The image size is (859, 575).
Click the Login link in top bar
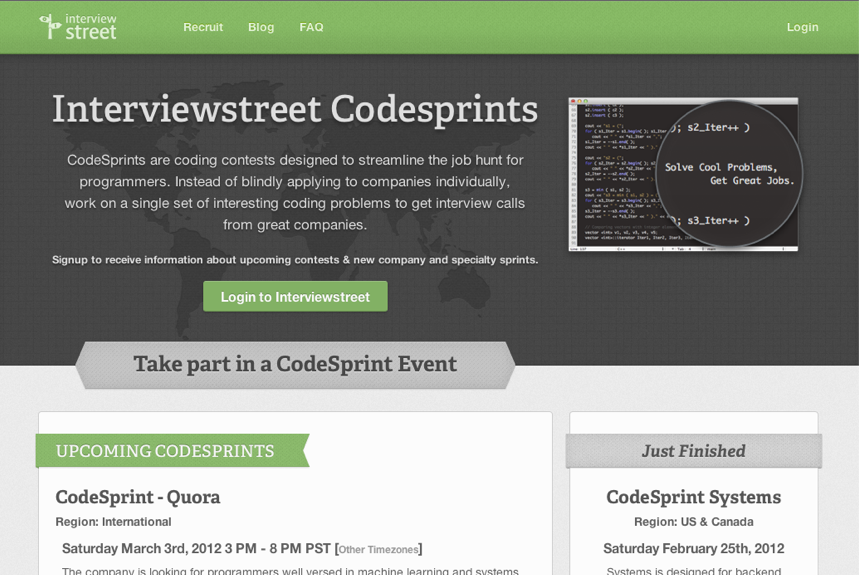pyautogui.click(x=802, y=27)
